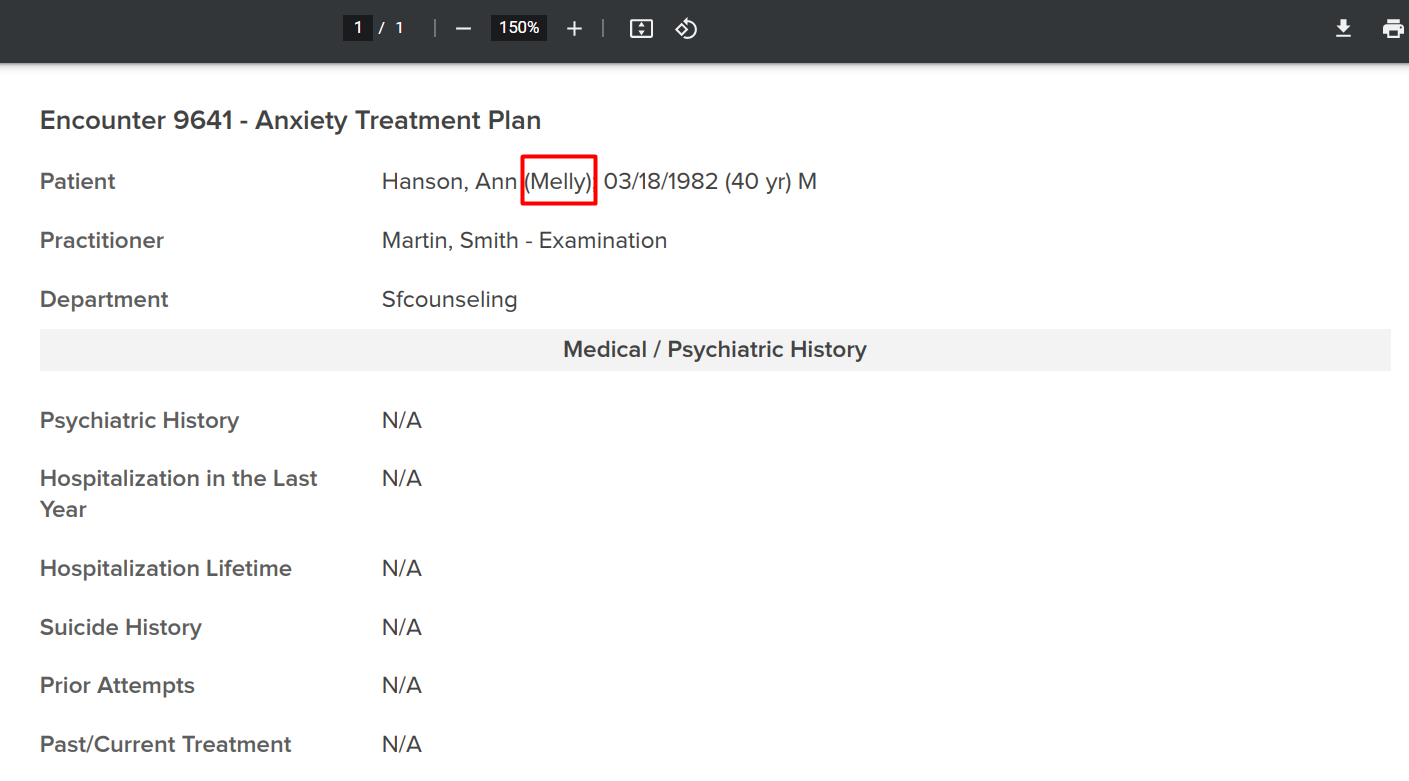Click the Sfcounseling department value
This screenshot has height=781, width=1409.
pyautogui.click(x=450, y=300)
